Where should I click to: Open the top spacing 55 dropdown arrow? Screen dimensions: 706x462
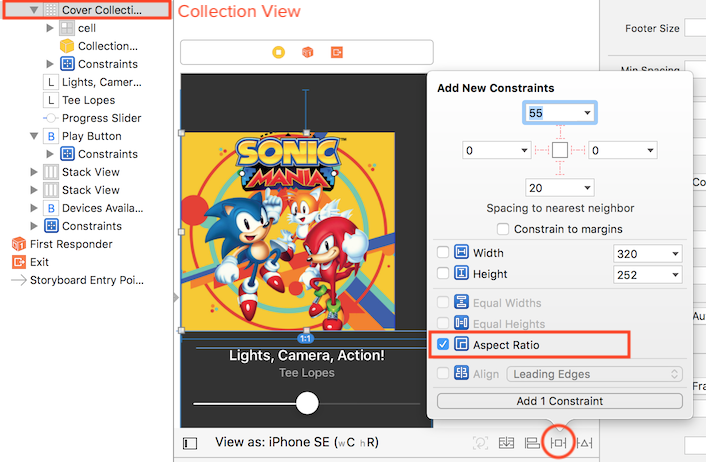[587, 113]
